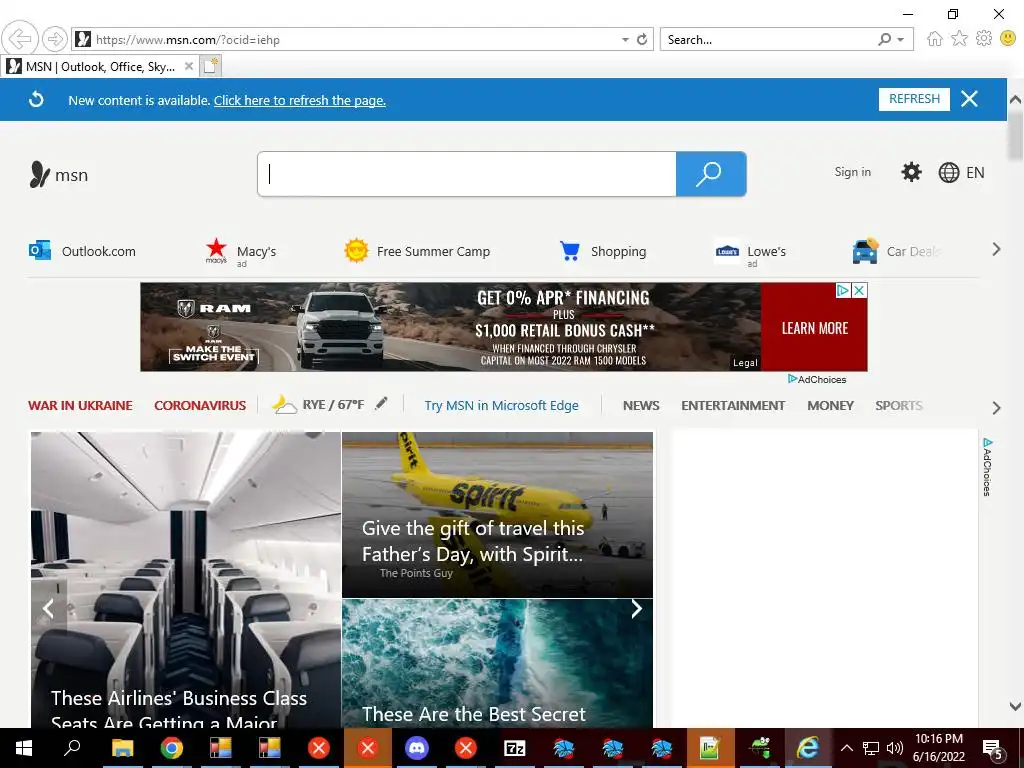The height and width of the screenshot is (768, 1024).
Task: Open taskbar search magnifier
Action: 72,748
